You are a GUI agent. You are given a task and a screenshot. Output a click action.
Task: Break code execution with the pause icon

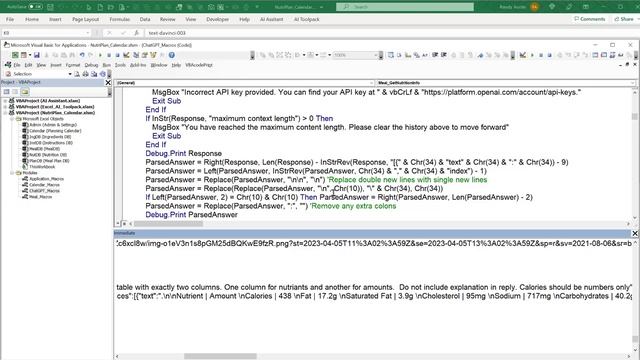click(x=109, y=55)
